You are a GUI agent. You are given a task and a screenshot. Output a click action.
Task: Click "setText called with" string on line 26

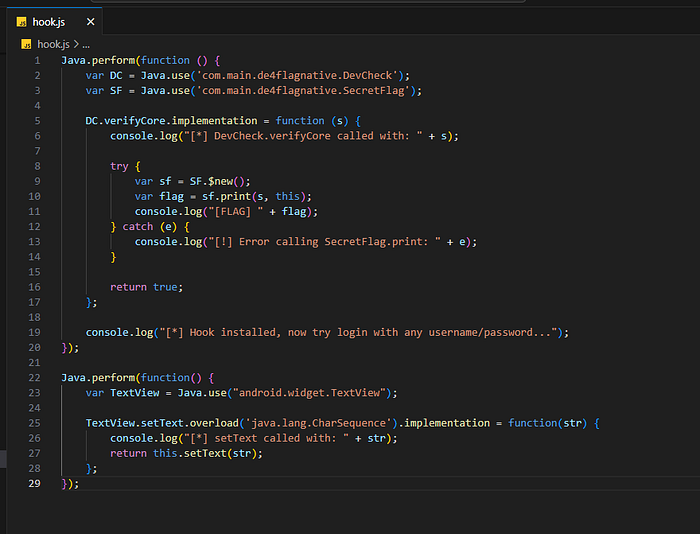click(x=266, y=438)
